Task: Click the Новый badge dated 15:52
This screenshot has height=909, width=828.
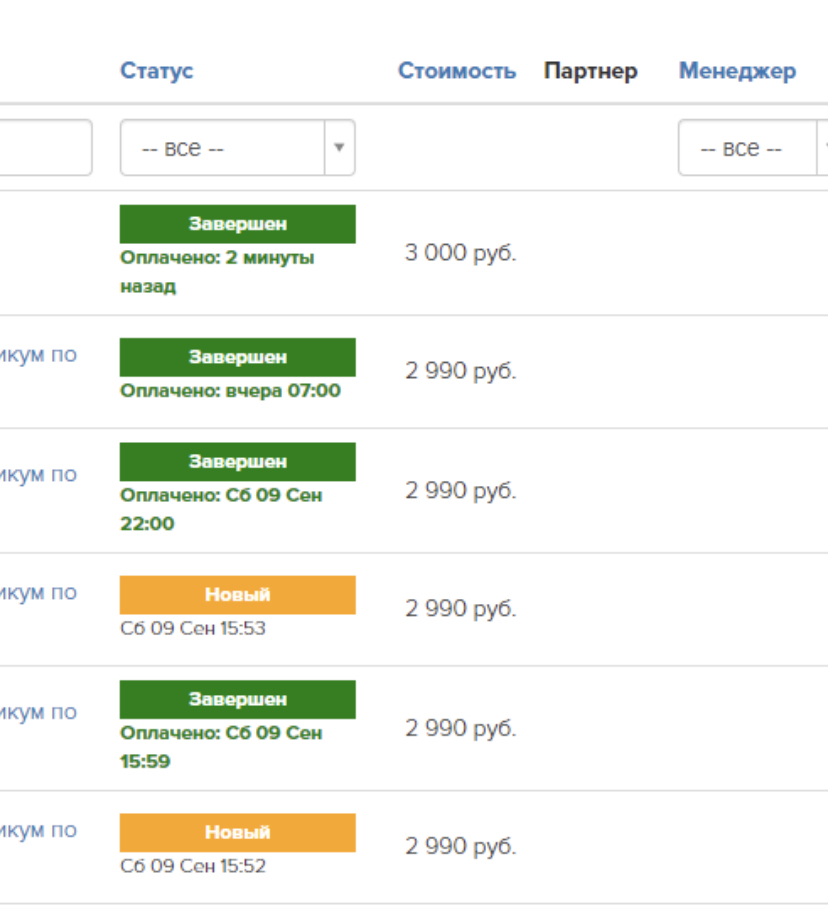Action: (x=237, y=833)
